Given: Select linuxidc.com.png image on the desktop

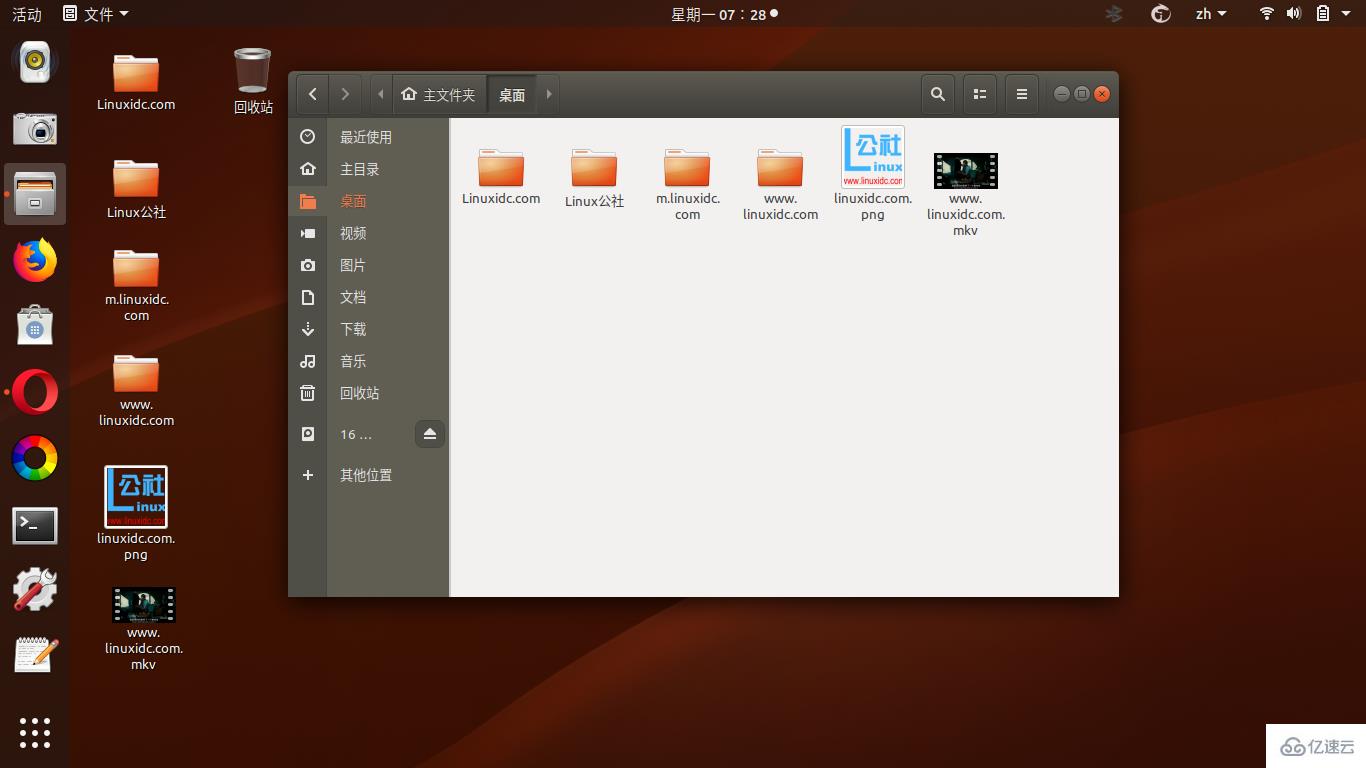Looking at the screenshot, I should [x=136, y=497].
